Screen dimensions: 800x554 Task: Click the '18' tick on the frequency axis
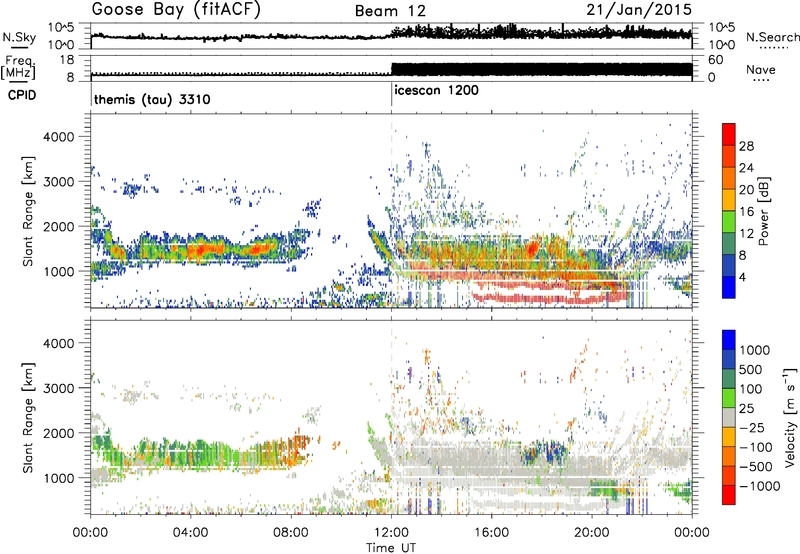(x=67, y=60)
